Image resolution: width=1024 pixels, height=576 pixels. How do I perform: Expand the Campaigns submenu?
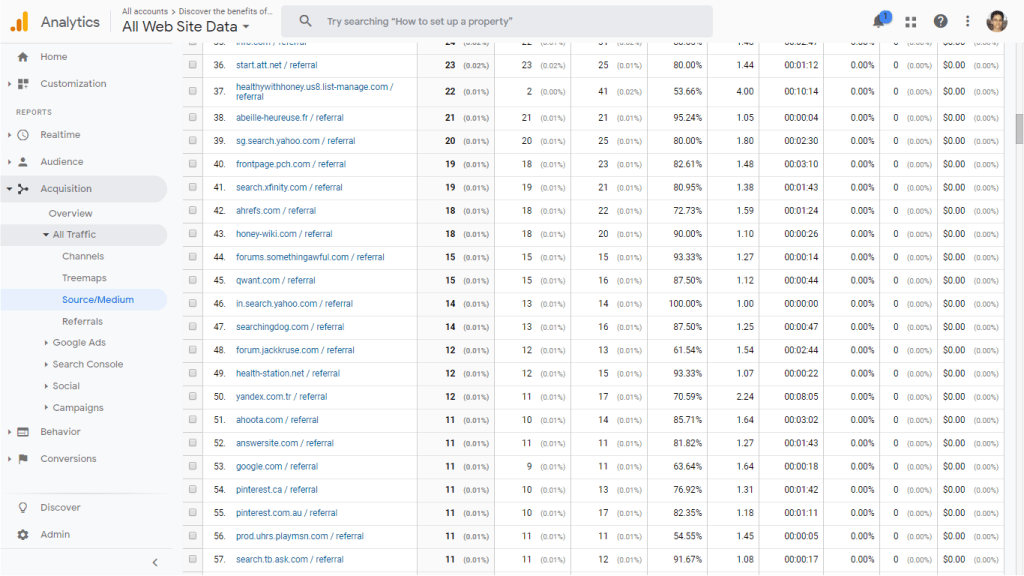point(46,408)
